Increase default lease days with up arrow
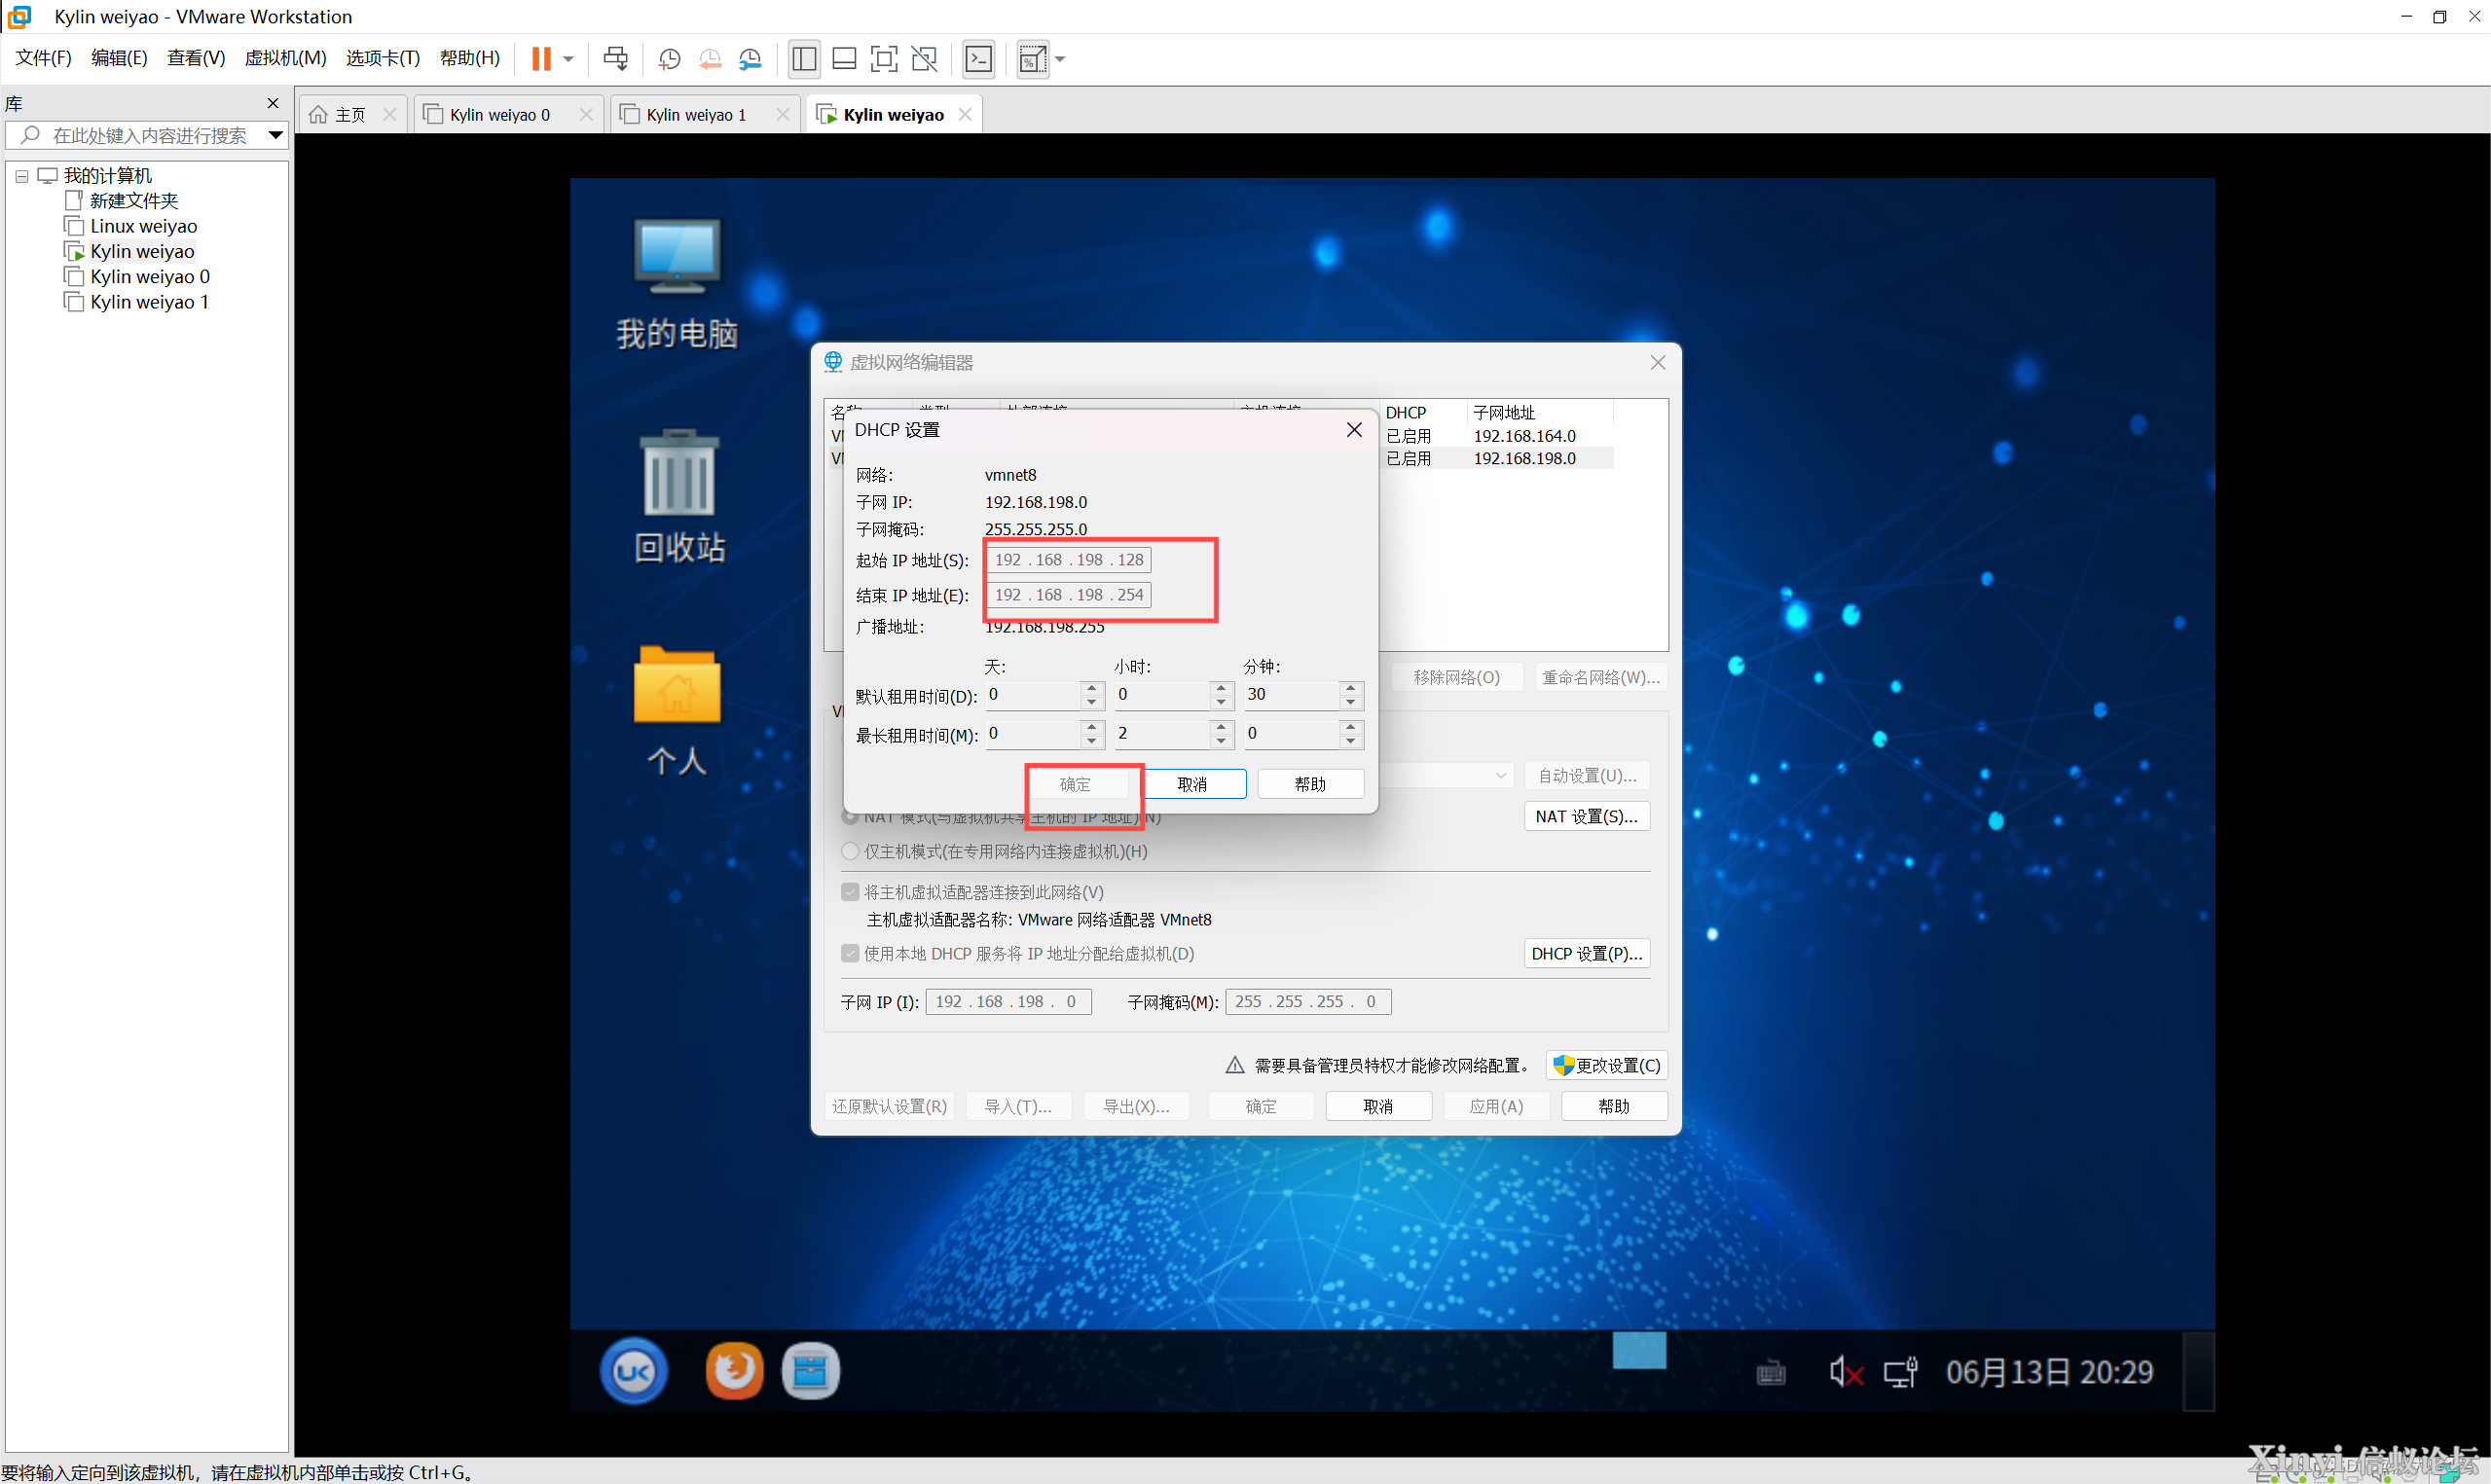The image size is (2491, 1484). click(x=1092, y=688)
